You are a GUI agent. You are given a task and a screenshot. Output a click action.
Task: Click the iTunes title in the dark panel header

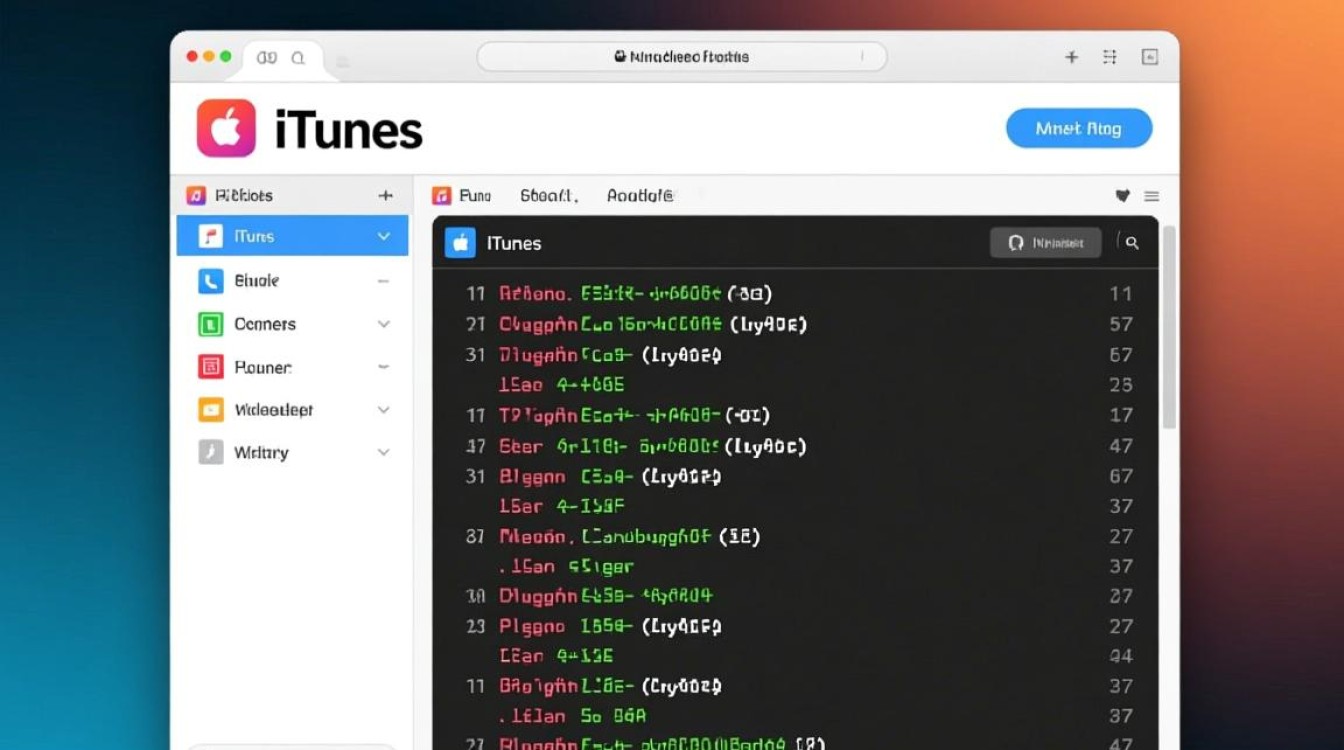(x=514, y=243)
